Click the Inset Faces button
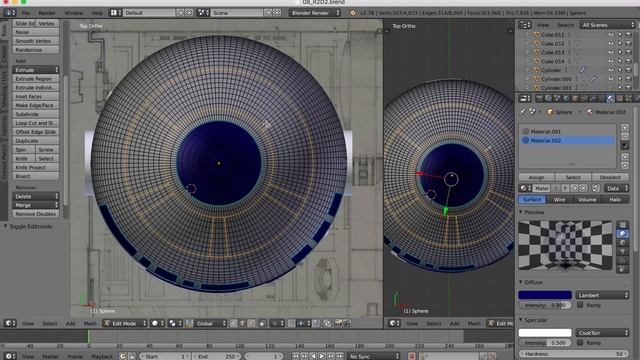The width and height of the screenshot is (640, 360). [36, 96]
